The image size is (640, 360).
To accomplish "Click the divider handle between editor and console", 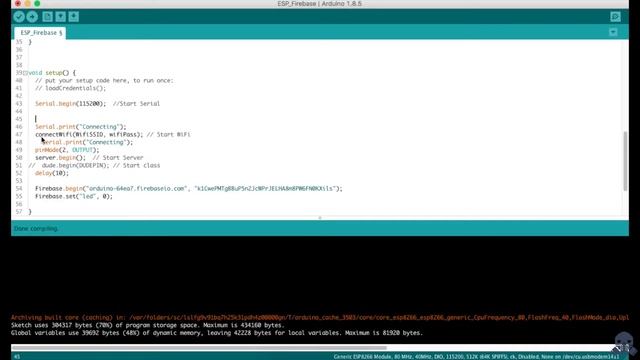I will (320, 218).
